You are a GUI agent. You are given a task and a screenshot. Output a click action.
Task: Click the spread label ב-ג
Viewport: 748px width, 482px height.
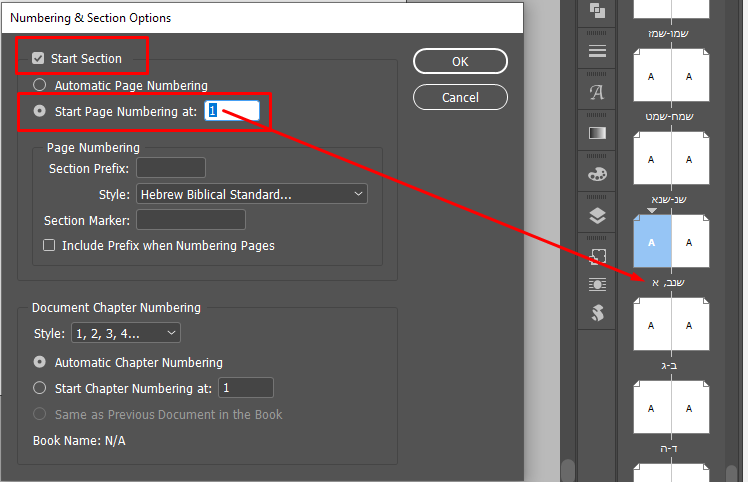669,366
